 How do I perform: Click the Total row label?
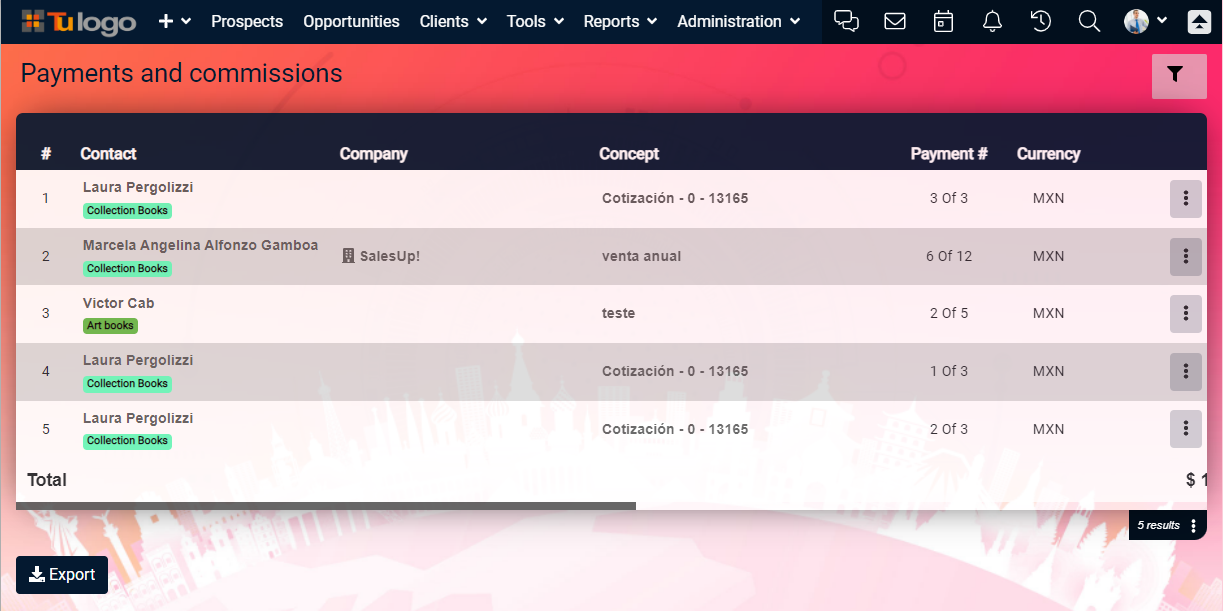pos(47,480)
